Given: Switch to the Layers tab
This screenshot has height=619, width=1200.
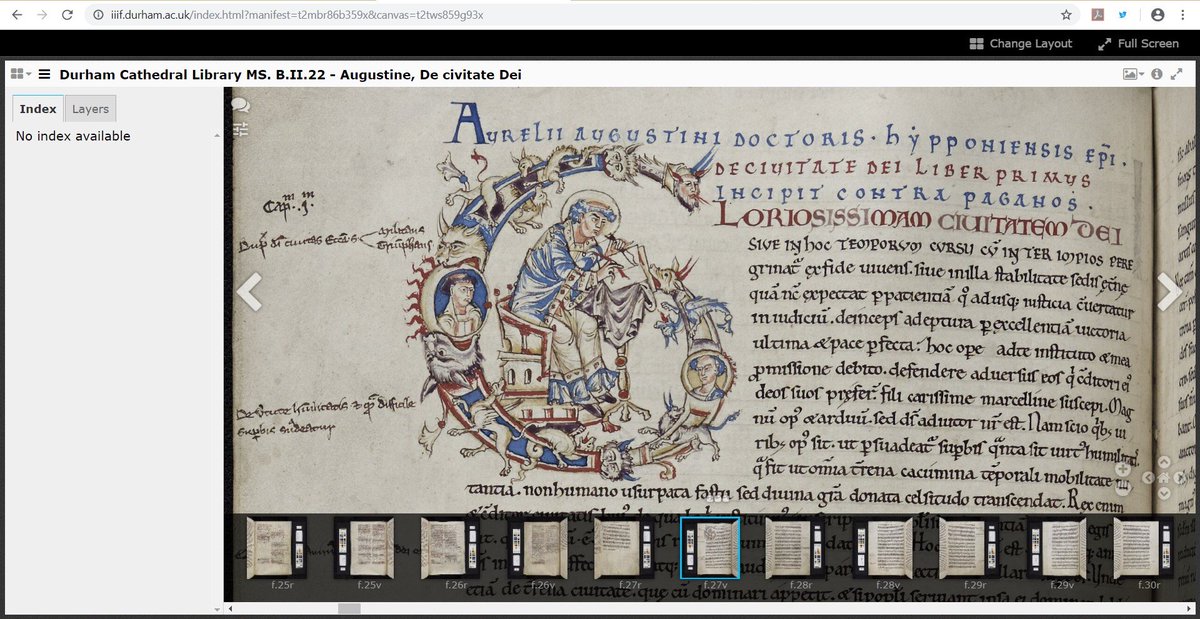Looking at the screenshot, I should tap(91, 108).
